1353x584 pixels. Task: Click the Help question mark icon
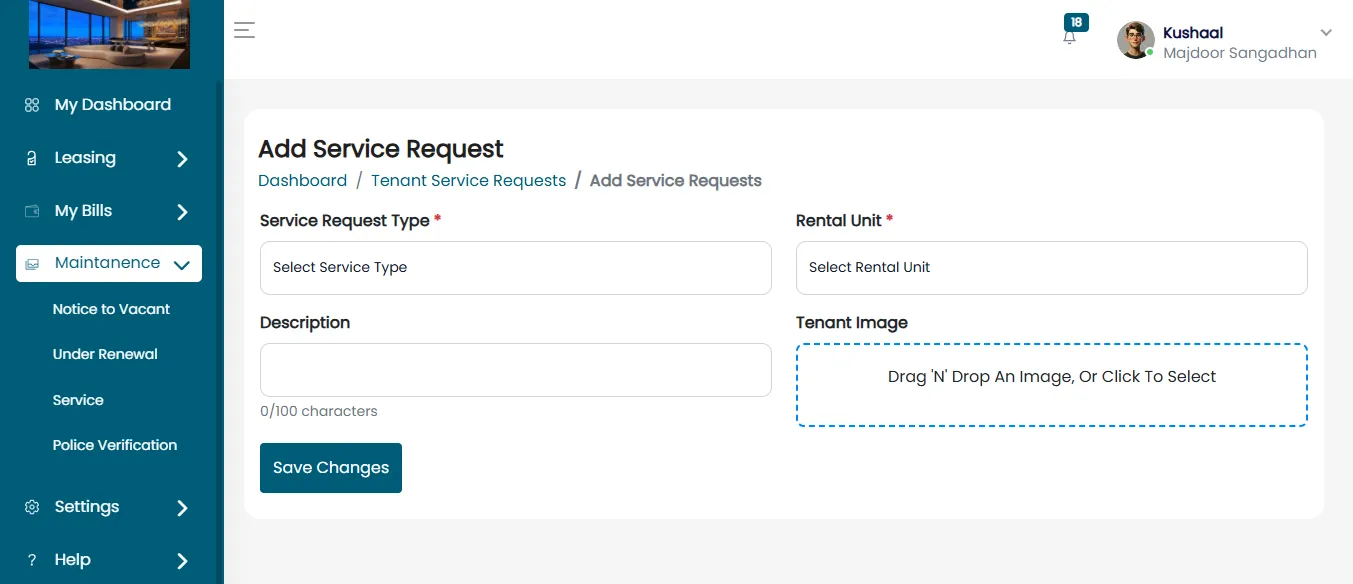coord(32,560)
